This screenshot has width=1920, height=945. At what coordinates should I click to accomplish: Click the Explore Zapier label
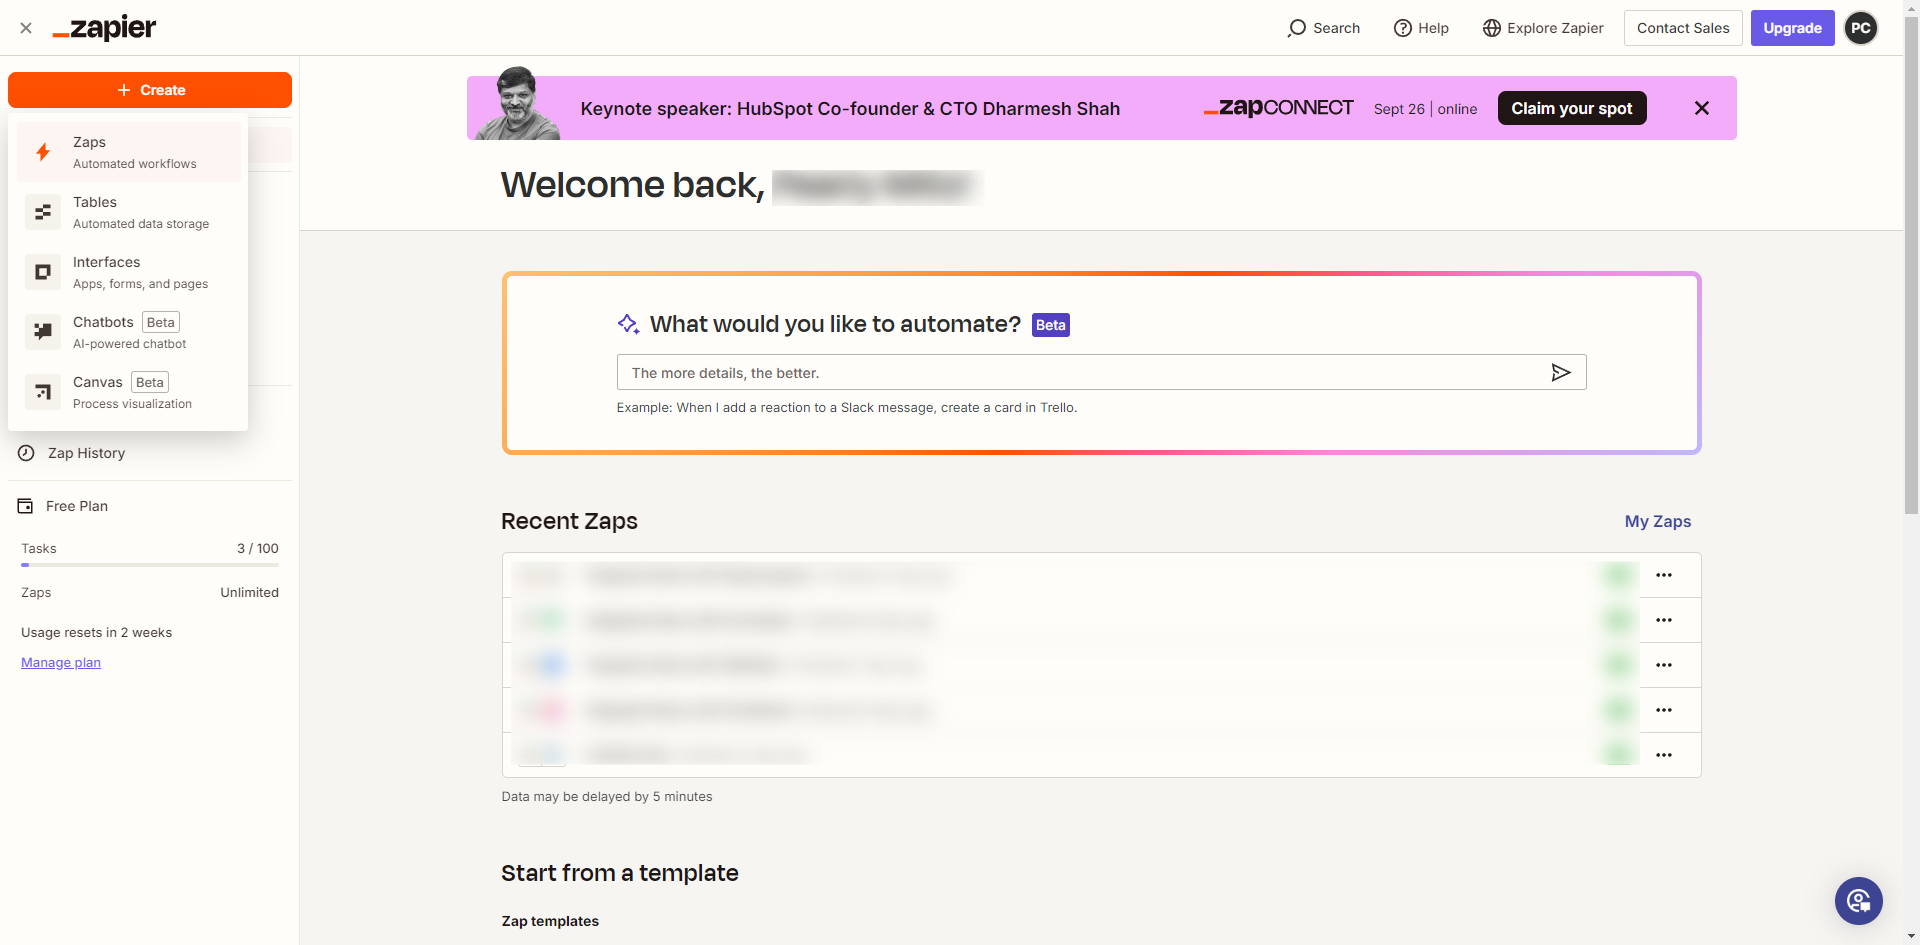pyautogui.click(x=1555, y=28)
